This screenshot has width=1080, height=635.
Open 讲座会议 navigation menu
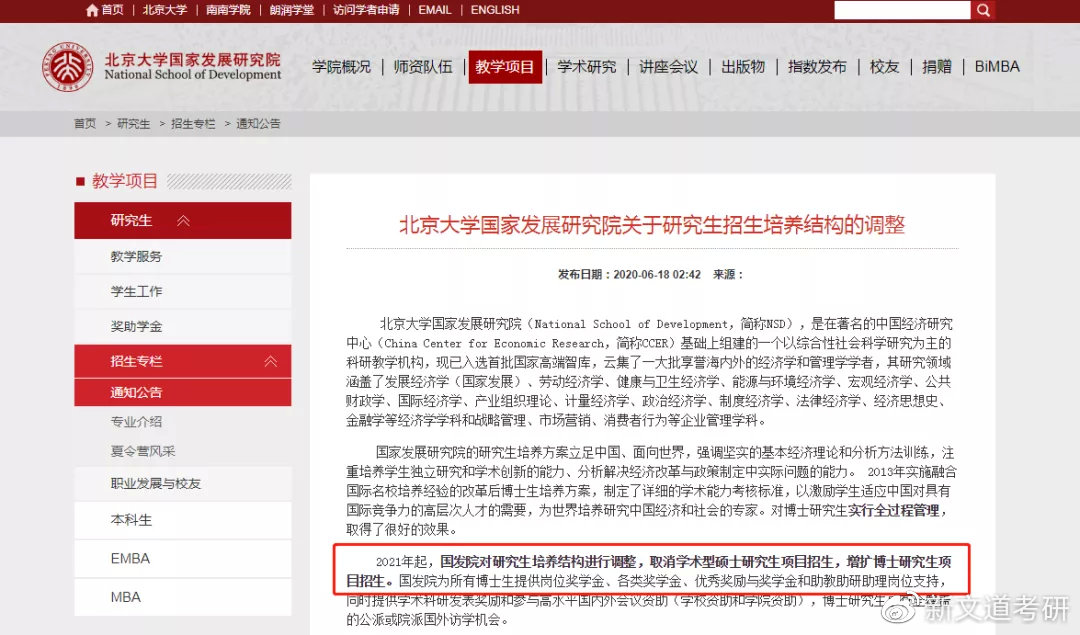pos(668,67)
